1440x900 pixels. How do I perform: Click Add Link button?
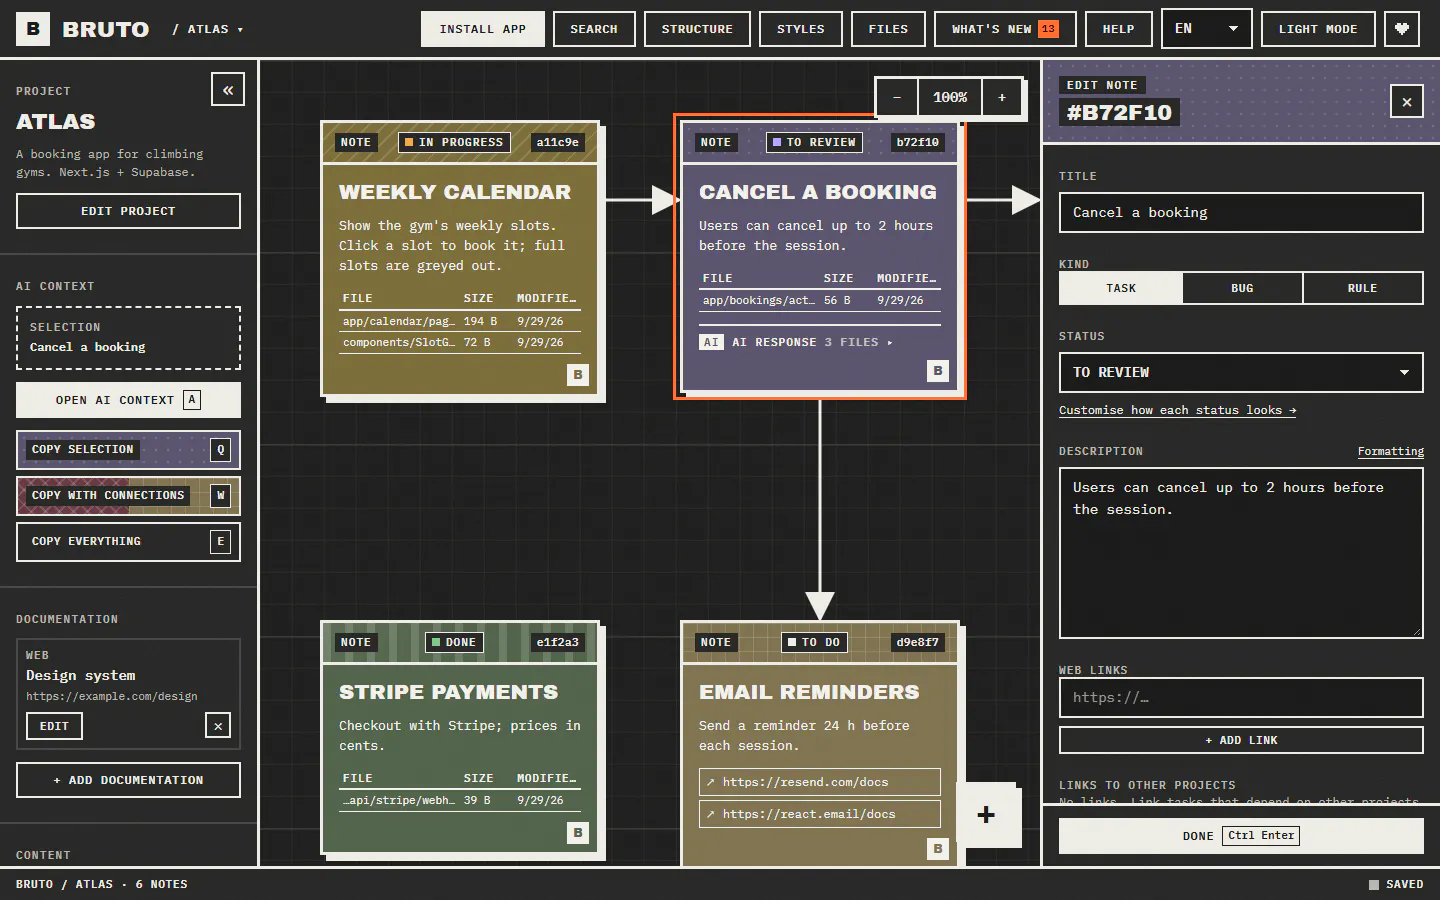[1241, 740]
